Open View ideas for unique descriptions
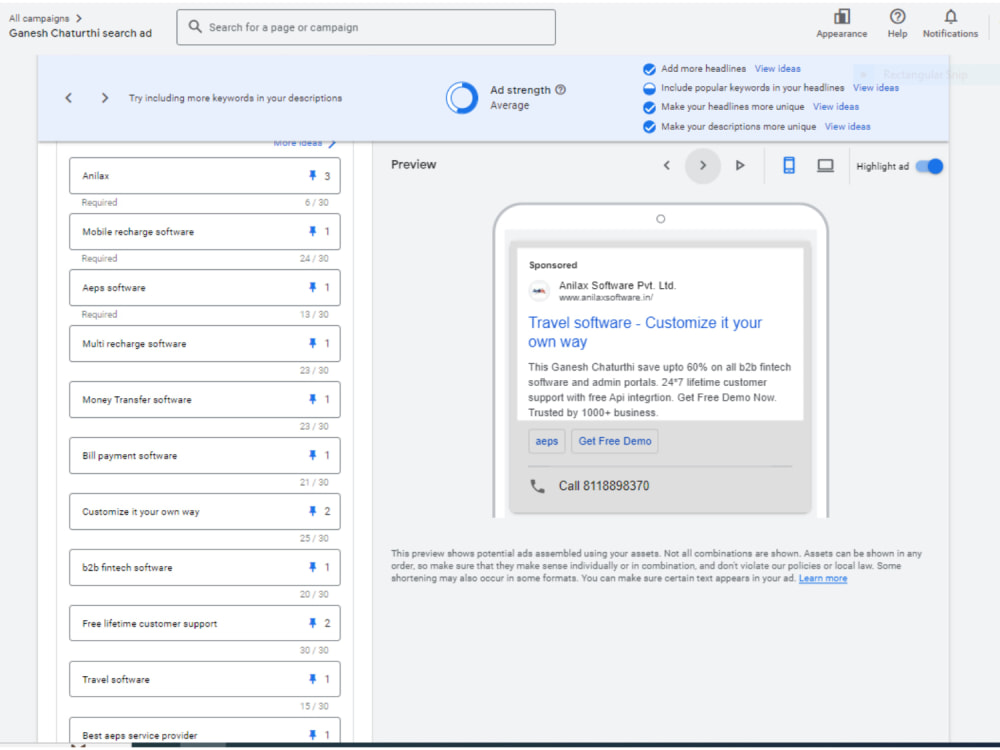The width and height of the screenshot is (1000, 750). point(847,126)
